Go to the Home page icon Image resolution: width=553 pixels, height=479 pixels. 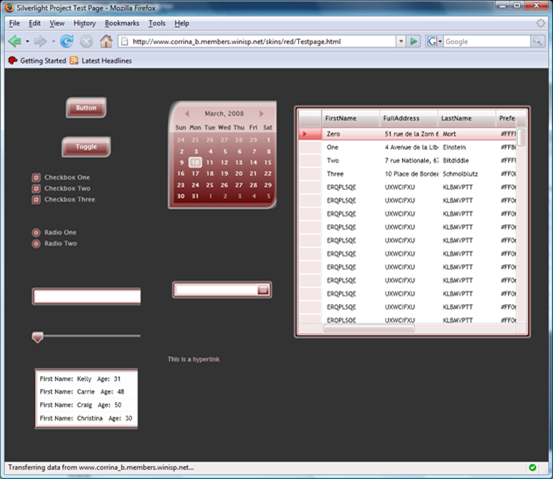pos(106,41)
